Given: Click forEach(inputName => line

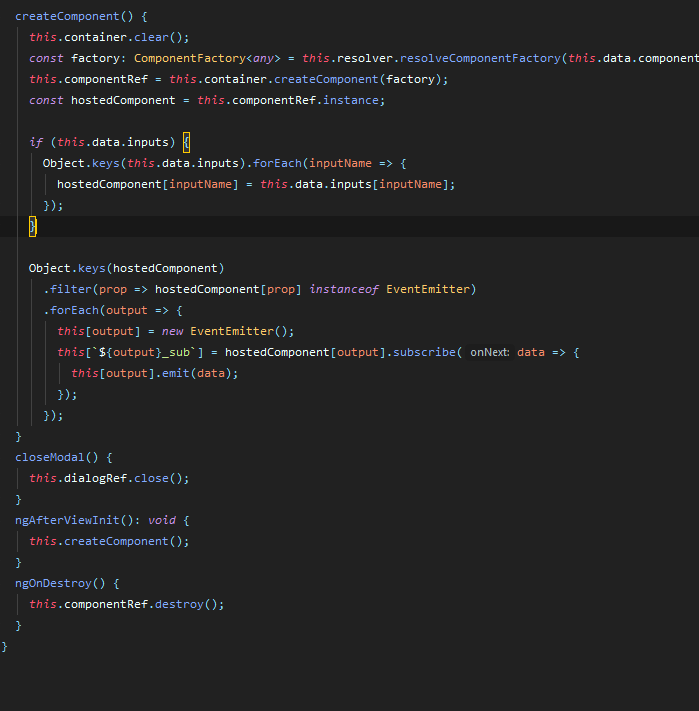Looking at the screenshot, I should 224,163.
